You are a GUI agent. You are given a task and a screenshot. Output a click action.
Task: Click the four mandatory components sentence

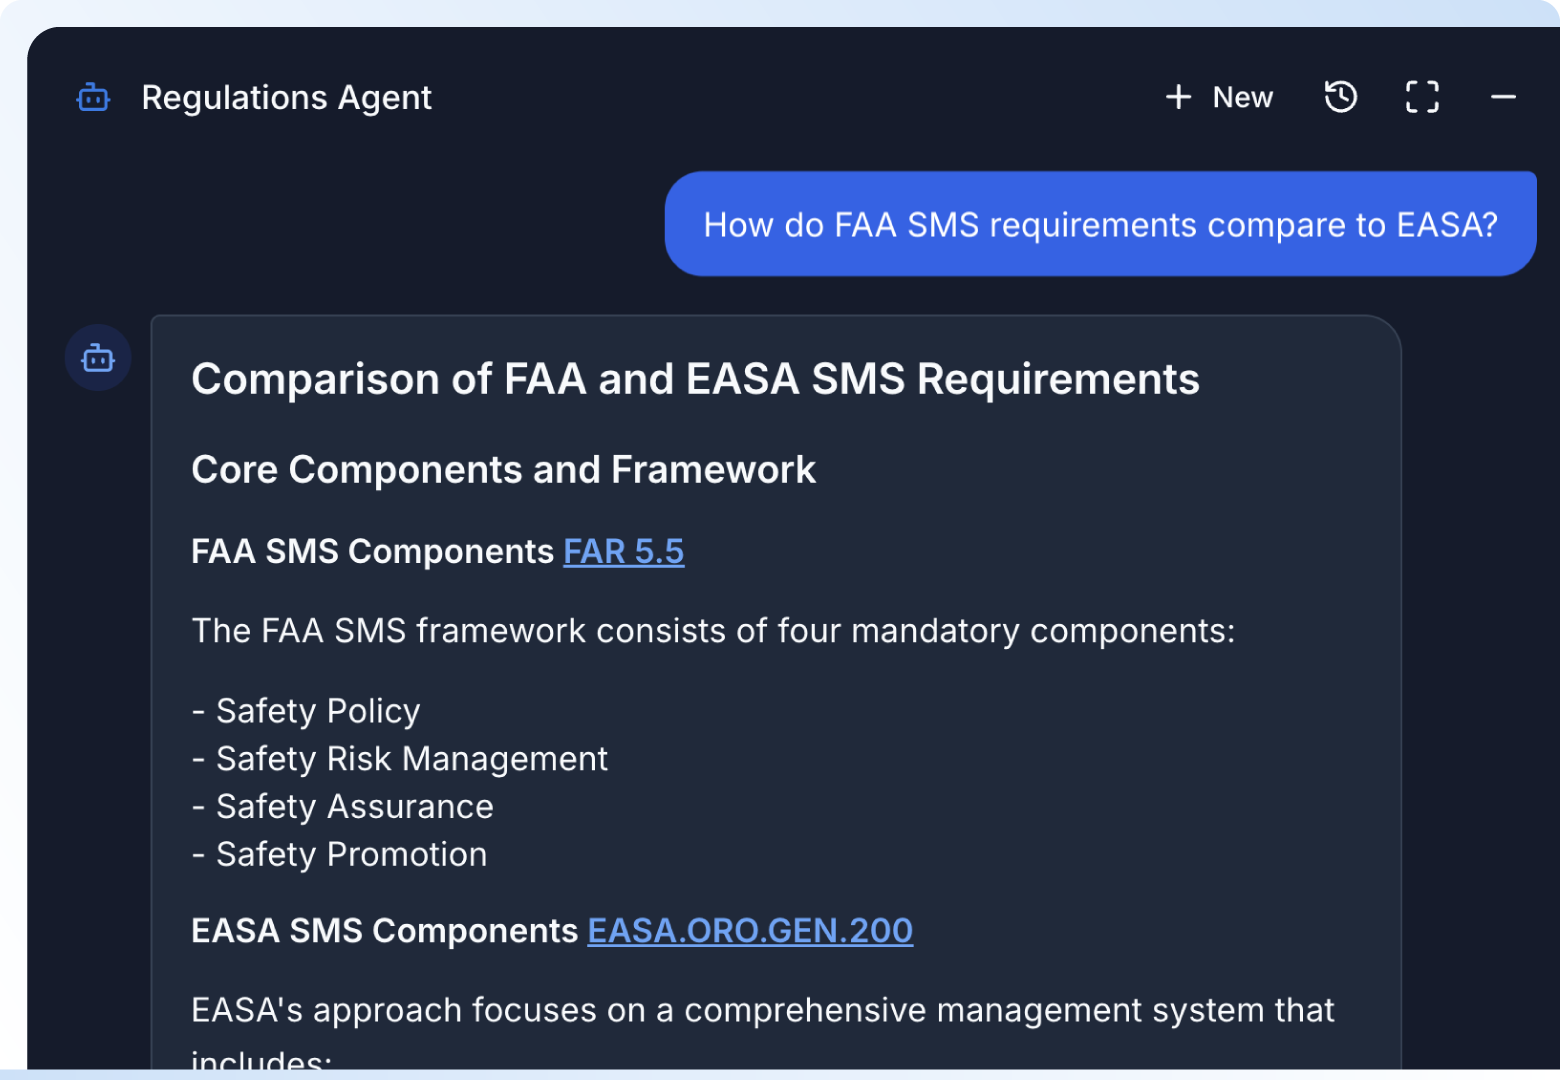pyautogui.click(x=713, y=631)
